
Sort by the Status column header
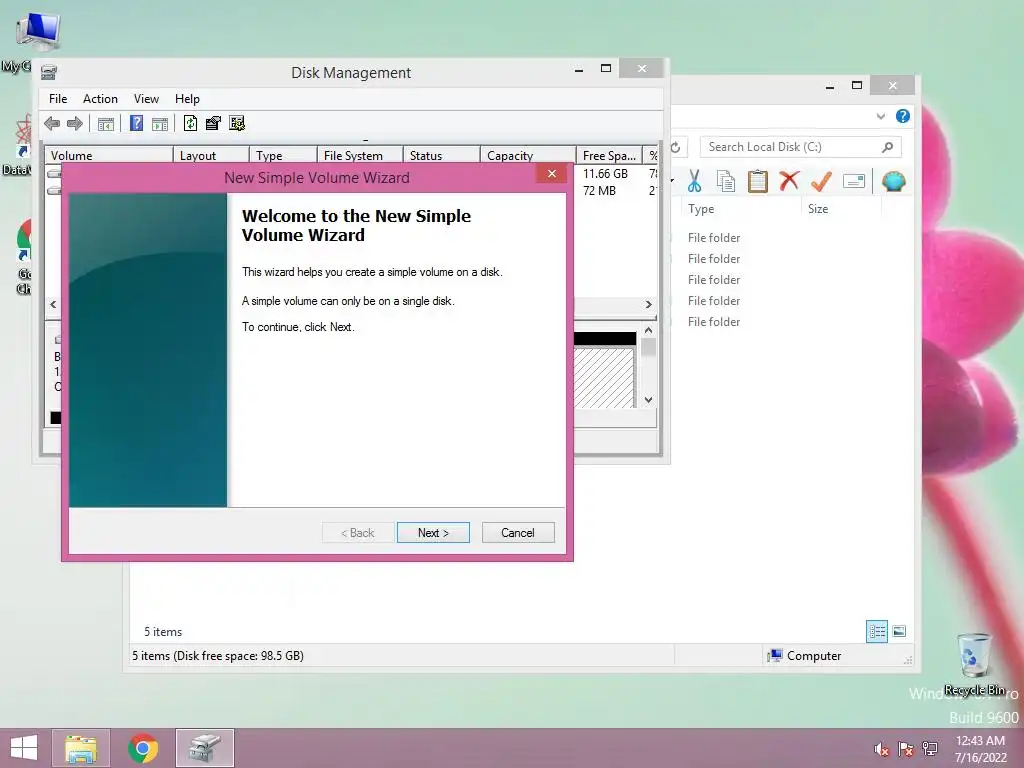(x=441, y=155)
